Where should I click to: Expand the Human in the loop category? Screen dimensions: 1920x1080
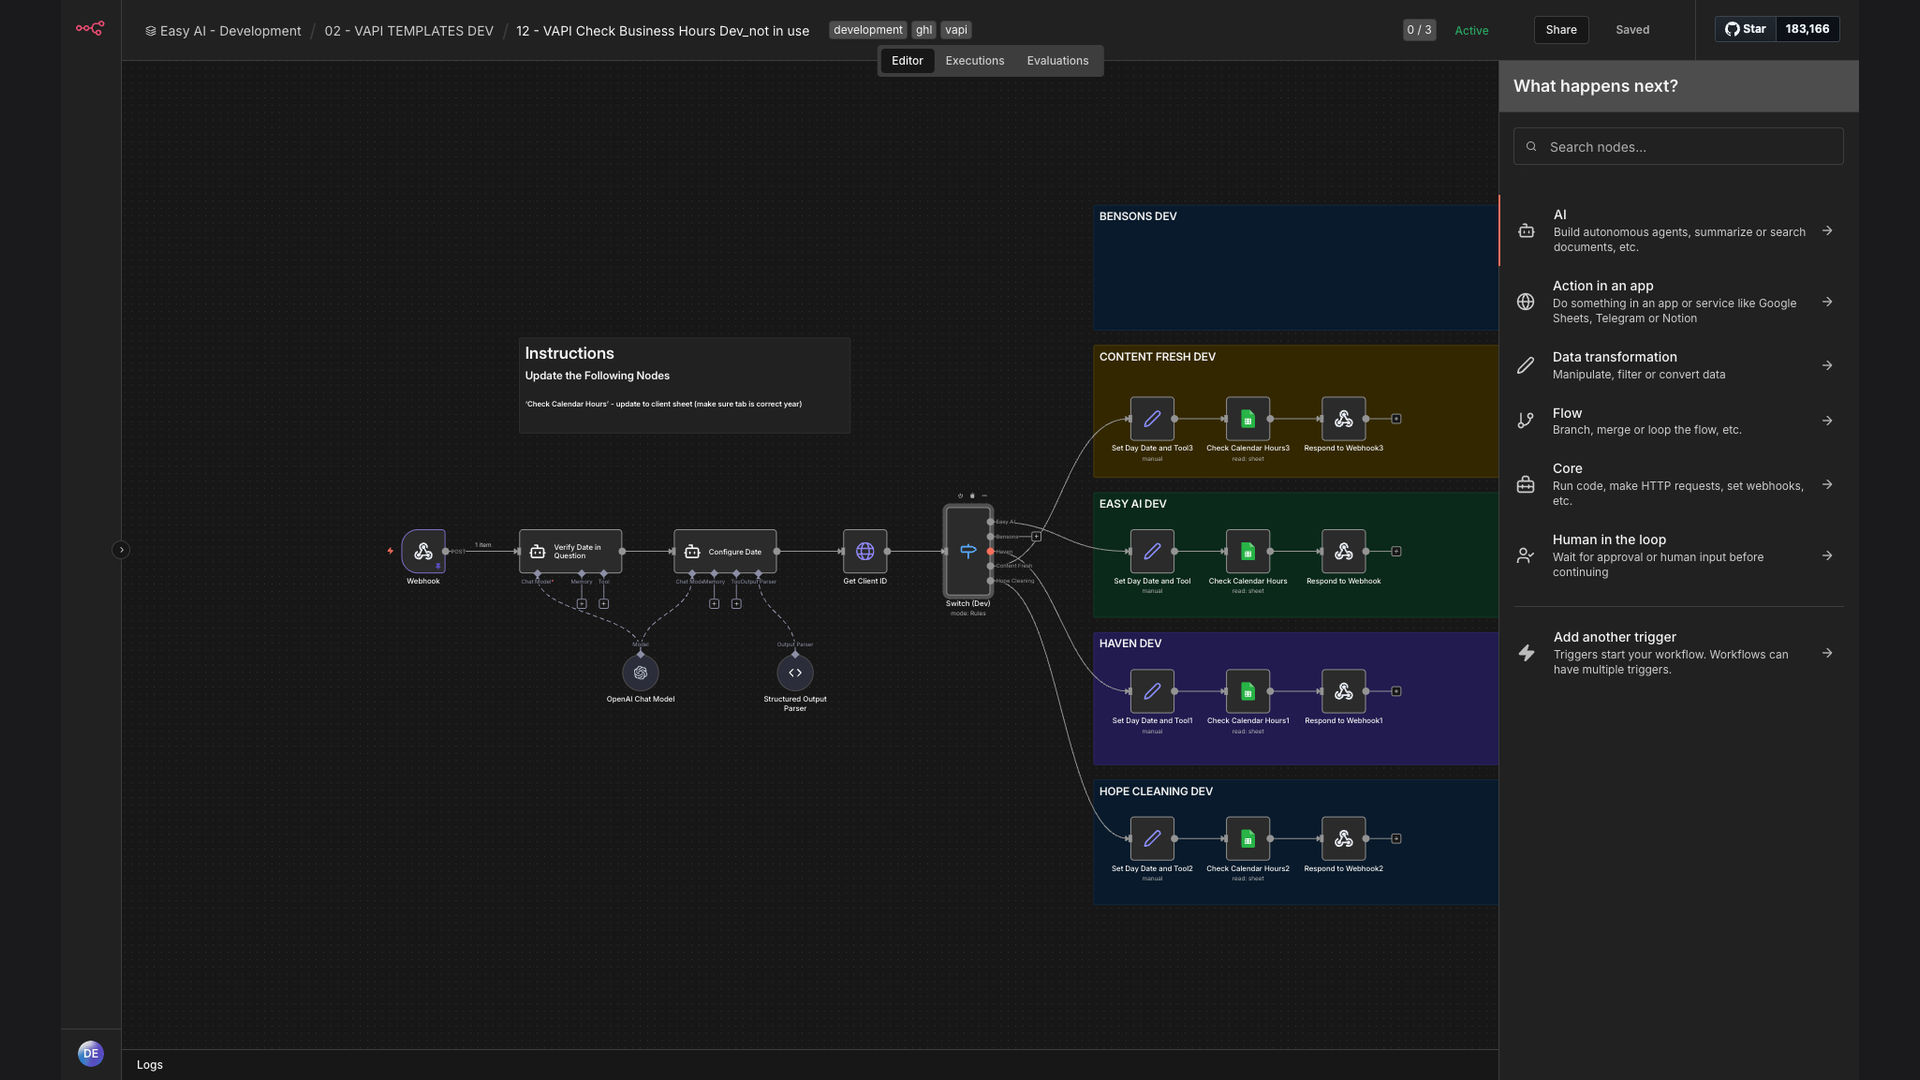click(x=1678, y=556)
